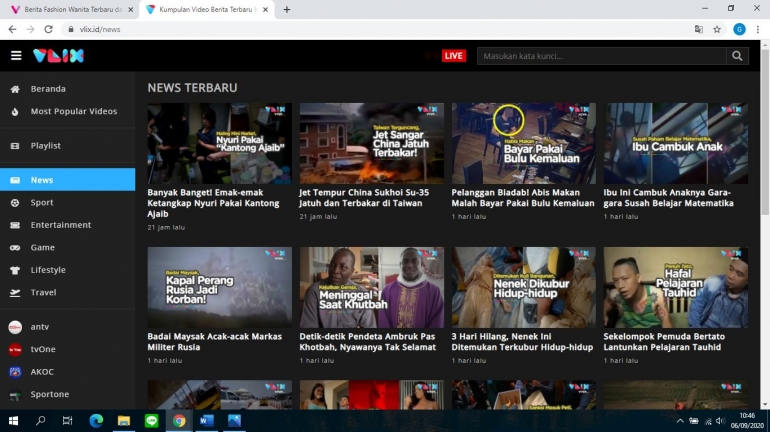Open thumbnail Bayar Pakai Bulu Kemaluan
This screenshot has height=432, width=770.
coord(523,143)
